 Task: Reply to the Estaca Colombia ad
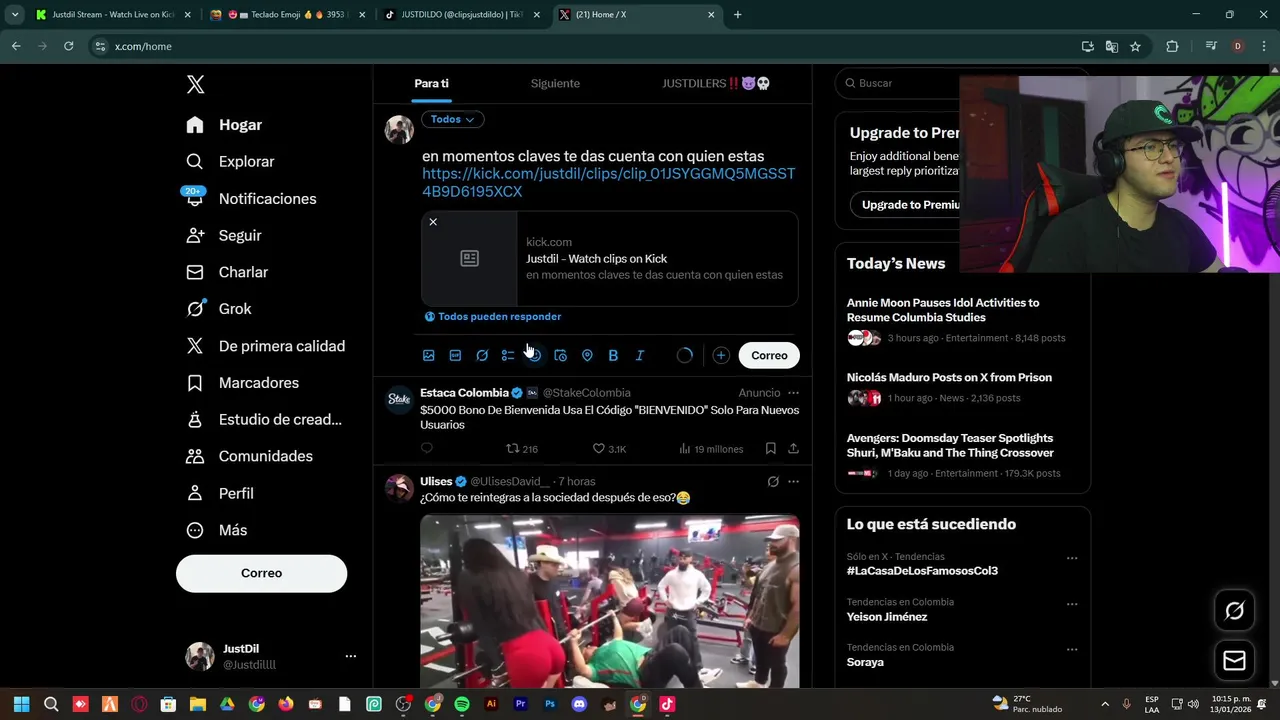427,448
